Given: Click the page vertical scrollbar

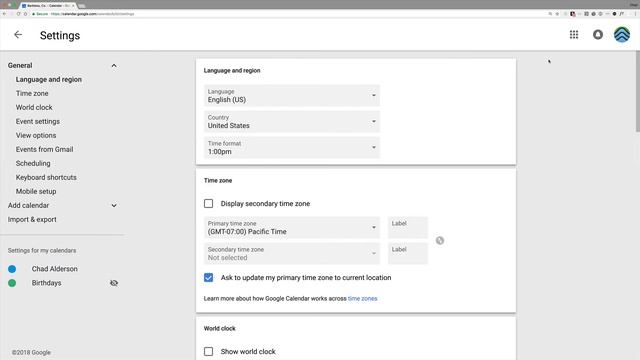Looking at the screenshot, I should (638, 91).
